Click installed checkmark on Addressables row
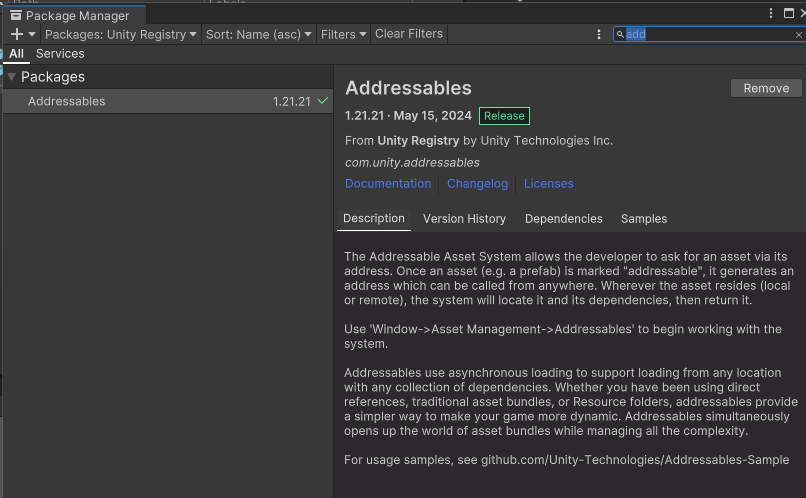The height and width of the screenshot is (498, 806). tap(323, 101)
